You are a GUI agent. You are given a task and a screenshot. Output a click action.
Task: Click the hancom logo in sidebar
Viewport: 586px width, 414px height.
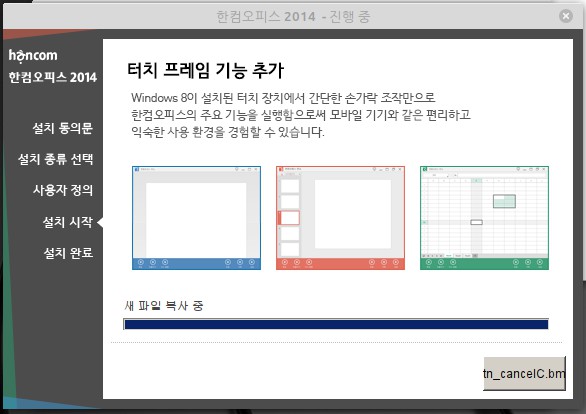[33, 56]
